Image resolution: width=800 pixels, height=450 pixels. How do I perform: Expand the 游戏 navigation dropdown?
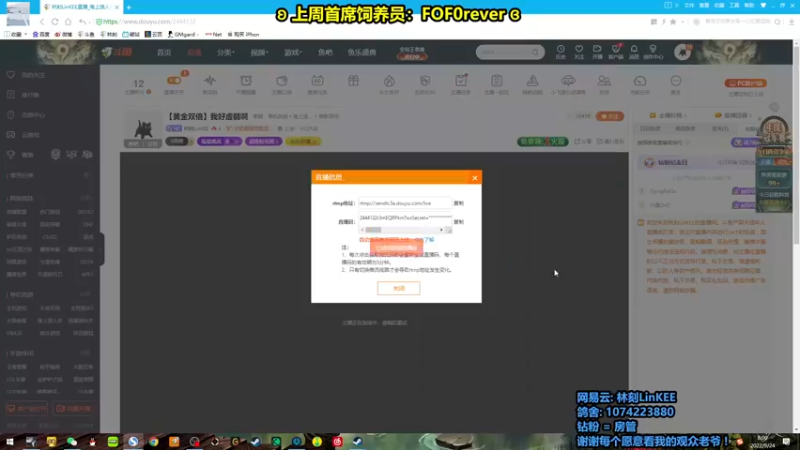[x=293, y=53]
